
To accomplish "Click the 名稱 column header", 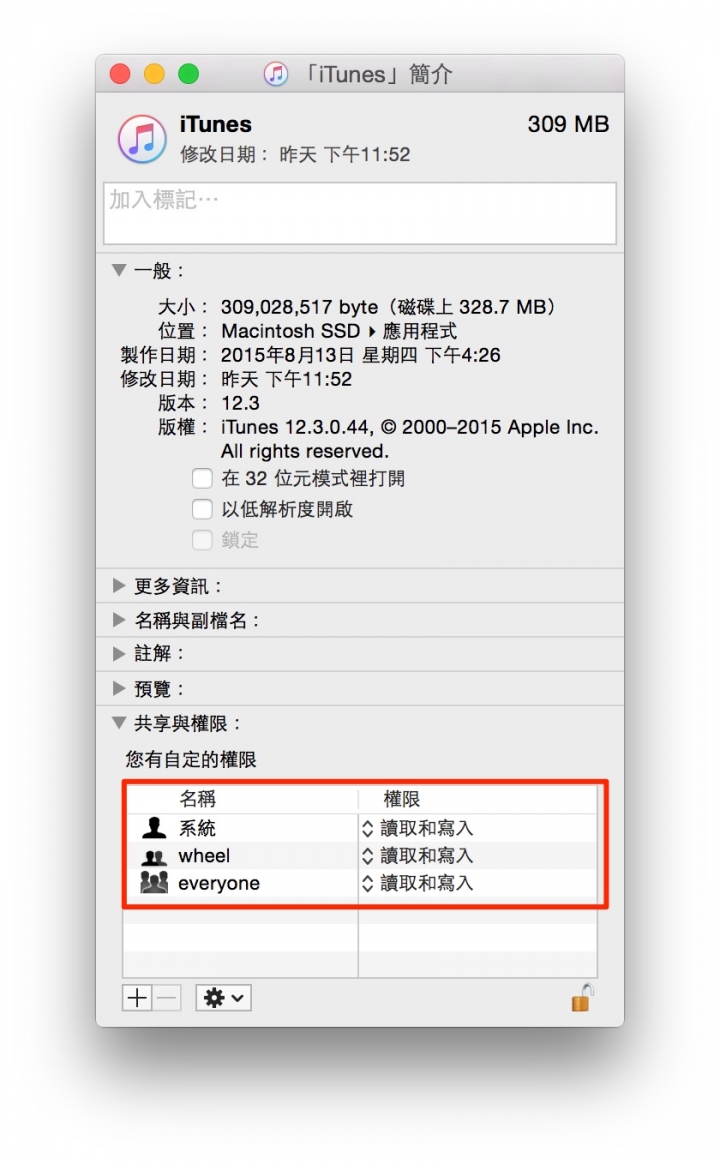I will point(197,799).
